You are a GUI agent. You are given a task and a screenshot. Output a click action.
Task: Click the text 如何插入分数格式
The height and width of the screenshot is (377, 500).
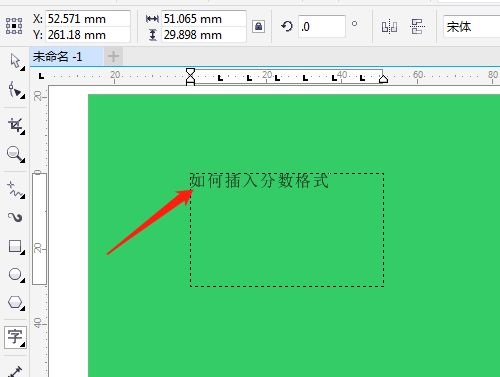[x=259, y=181]
